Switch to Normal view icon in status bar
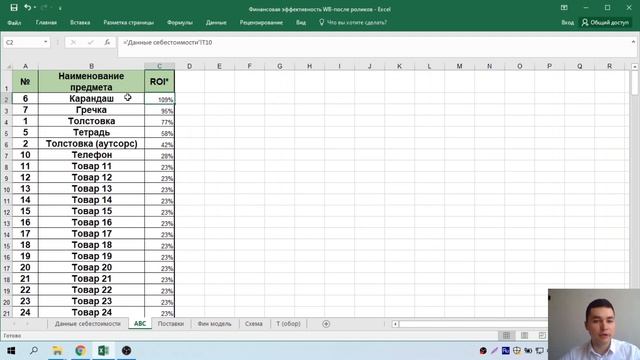The image size is (640, 360). 506,336
